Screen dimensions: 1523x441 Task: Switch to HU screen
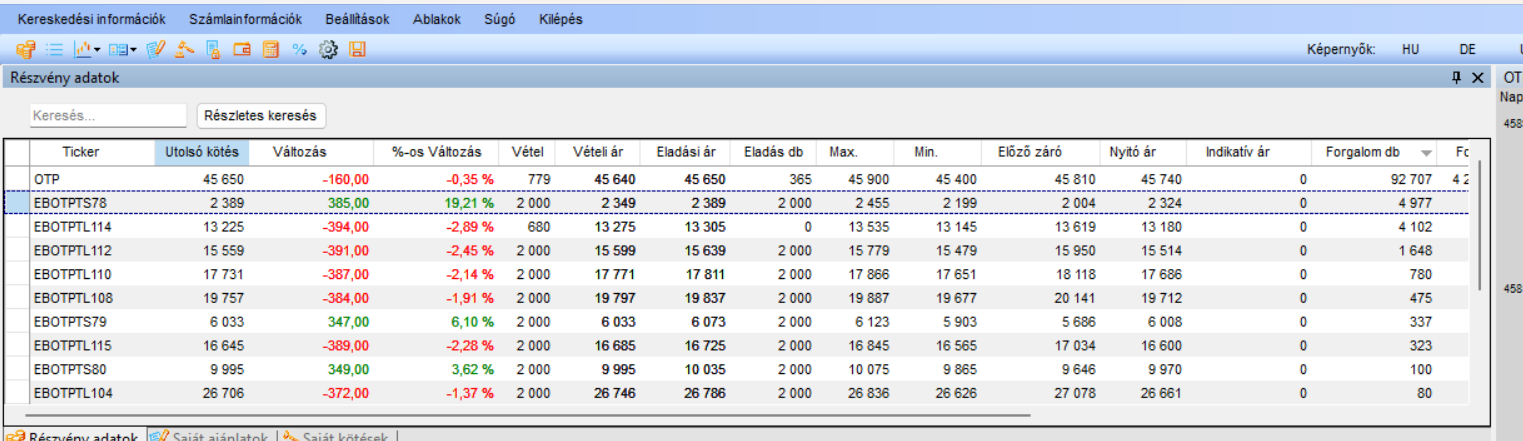point(1410,49)
